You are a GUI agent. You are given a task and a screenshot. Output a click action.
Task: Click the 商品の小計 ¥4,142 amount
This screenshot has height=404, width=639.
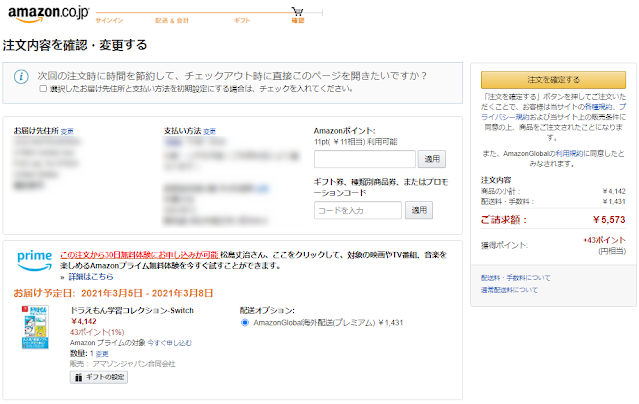(x=614, y=191)
